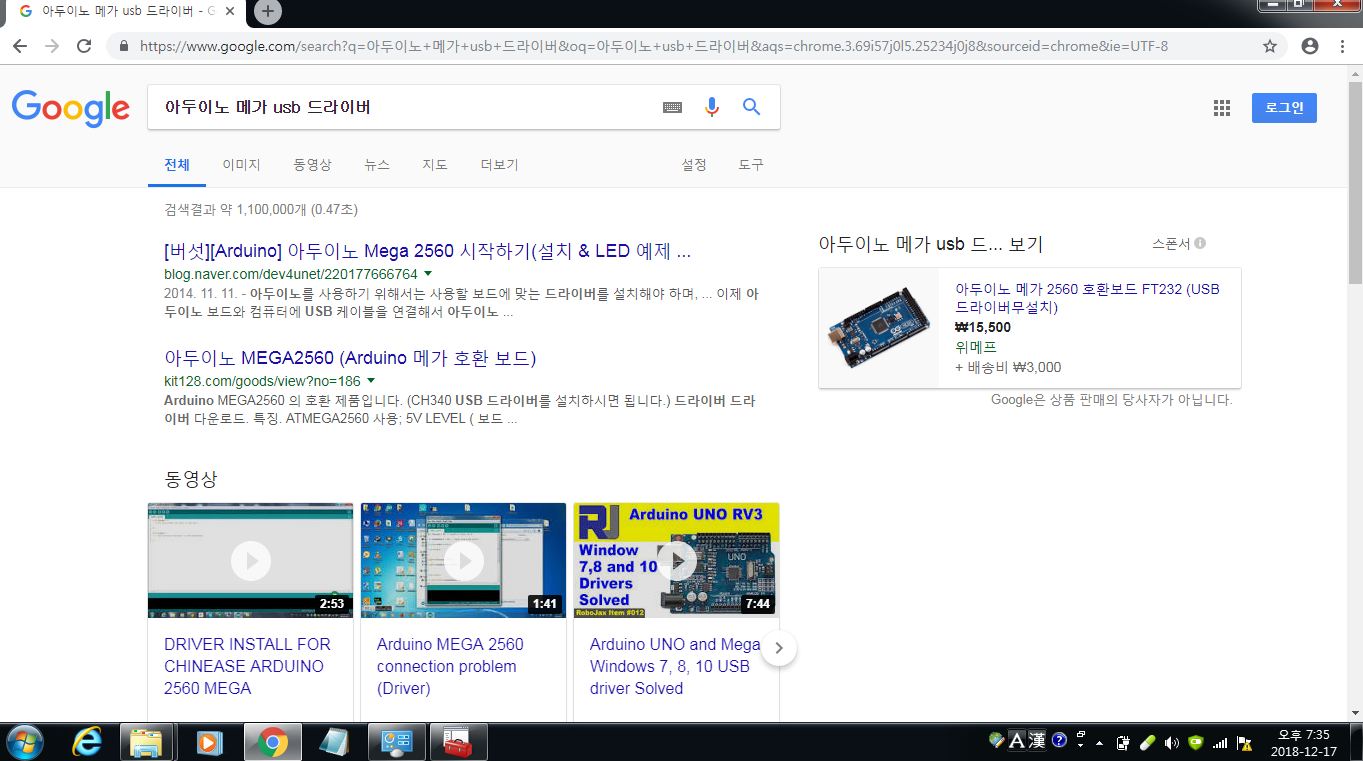Screen dimensions: 1363x761
Task: Open the media player taskbar icon
Action: click(209, 743)
